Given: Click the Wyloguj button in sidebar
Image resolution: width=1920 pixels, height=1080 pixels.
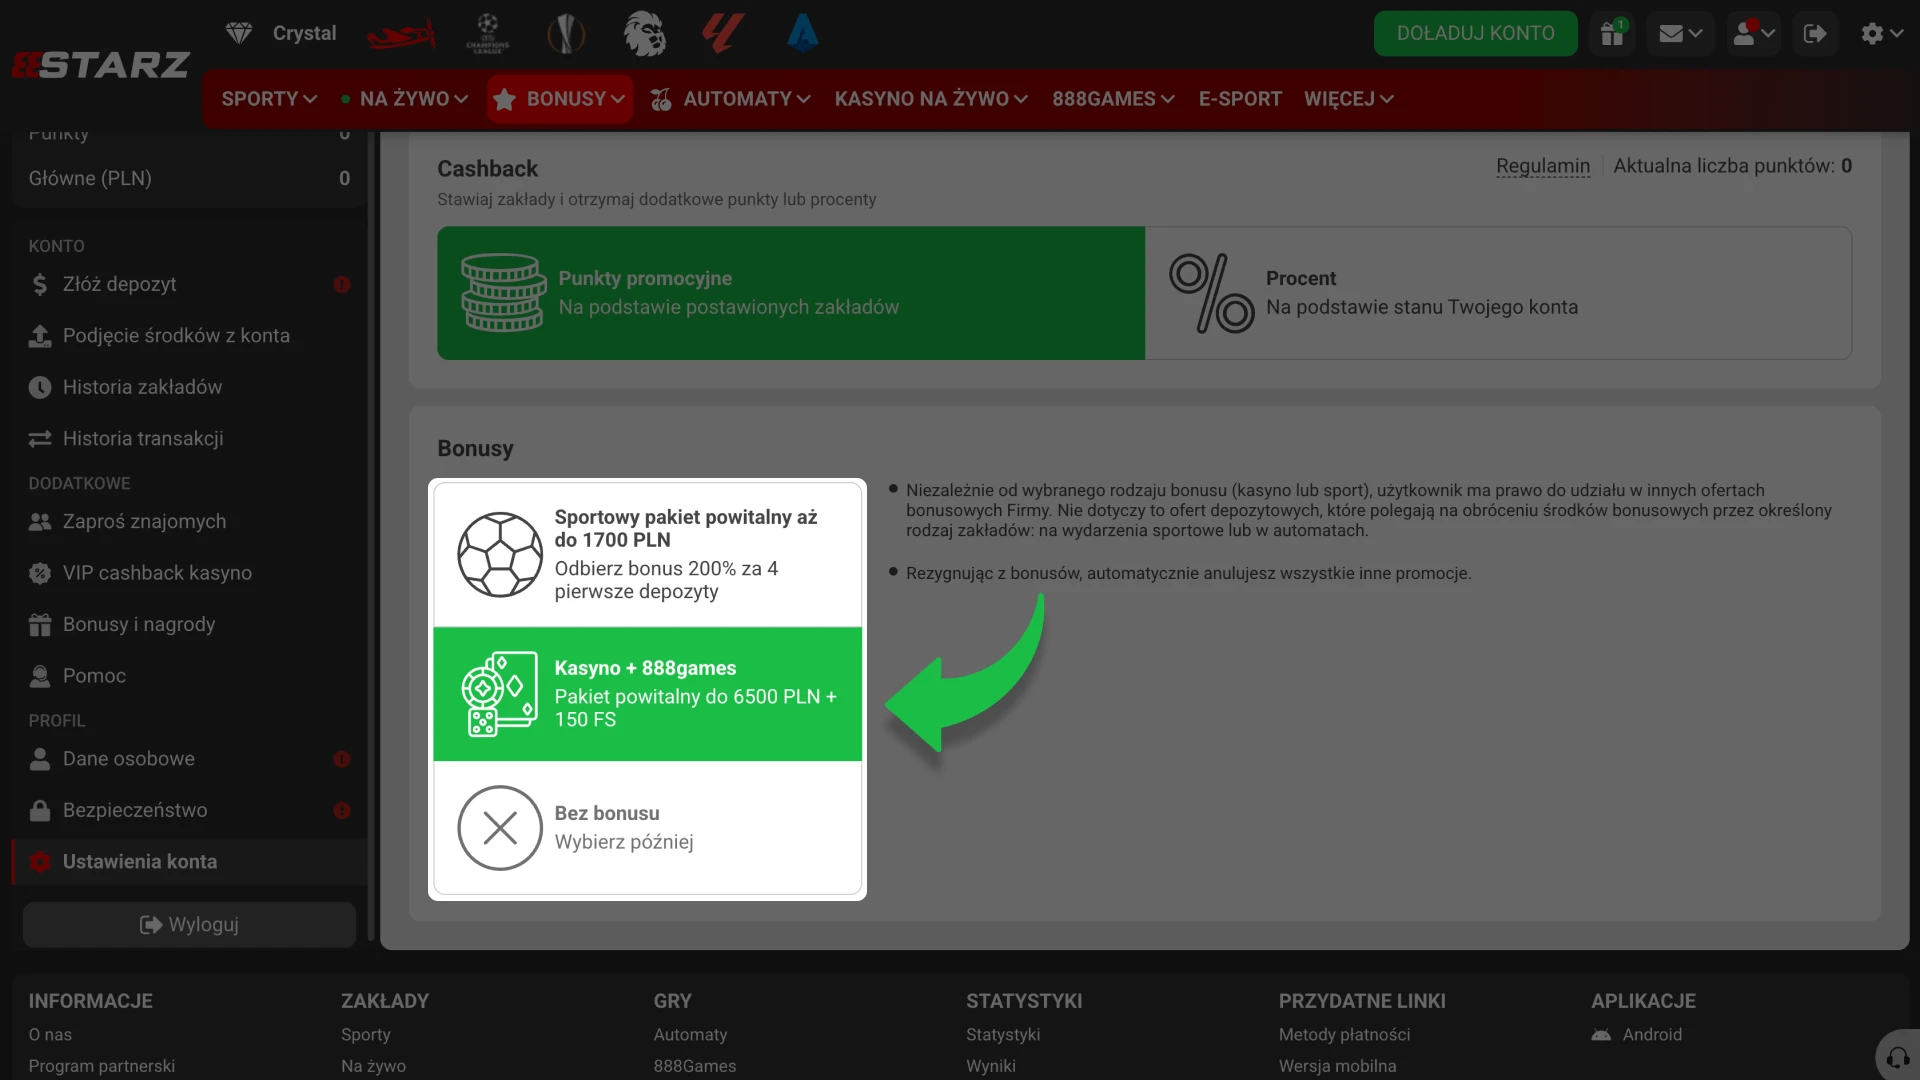Looking at the screenshot, I should [x=189, y=925].
